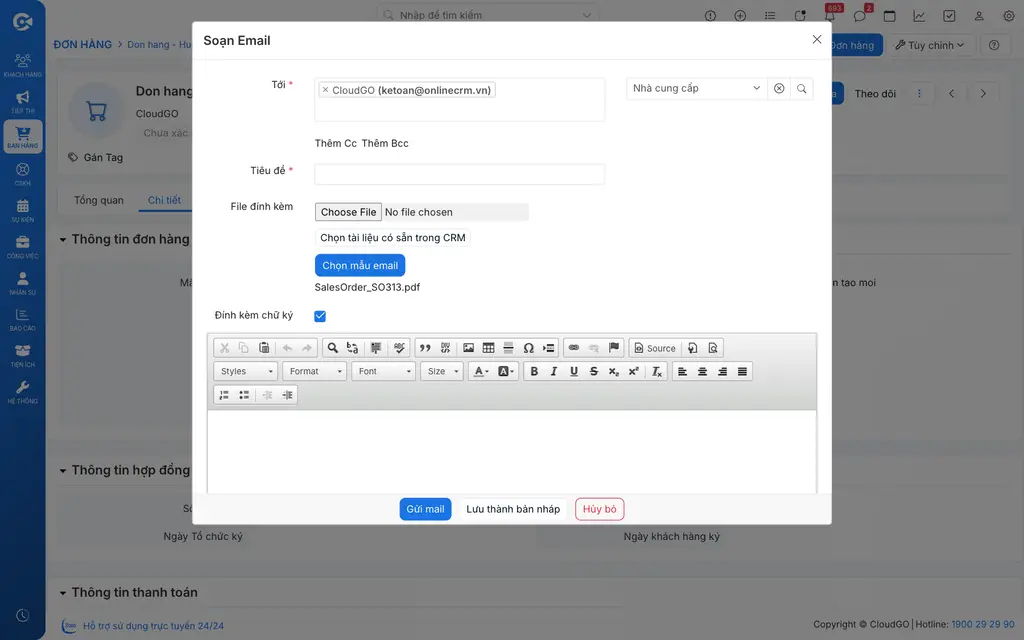Image resolution: width=1024 pixels, height=640 pixels.
Task: Click the Choose File button
Action: click(x=348, y=212)
